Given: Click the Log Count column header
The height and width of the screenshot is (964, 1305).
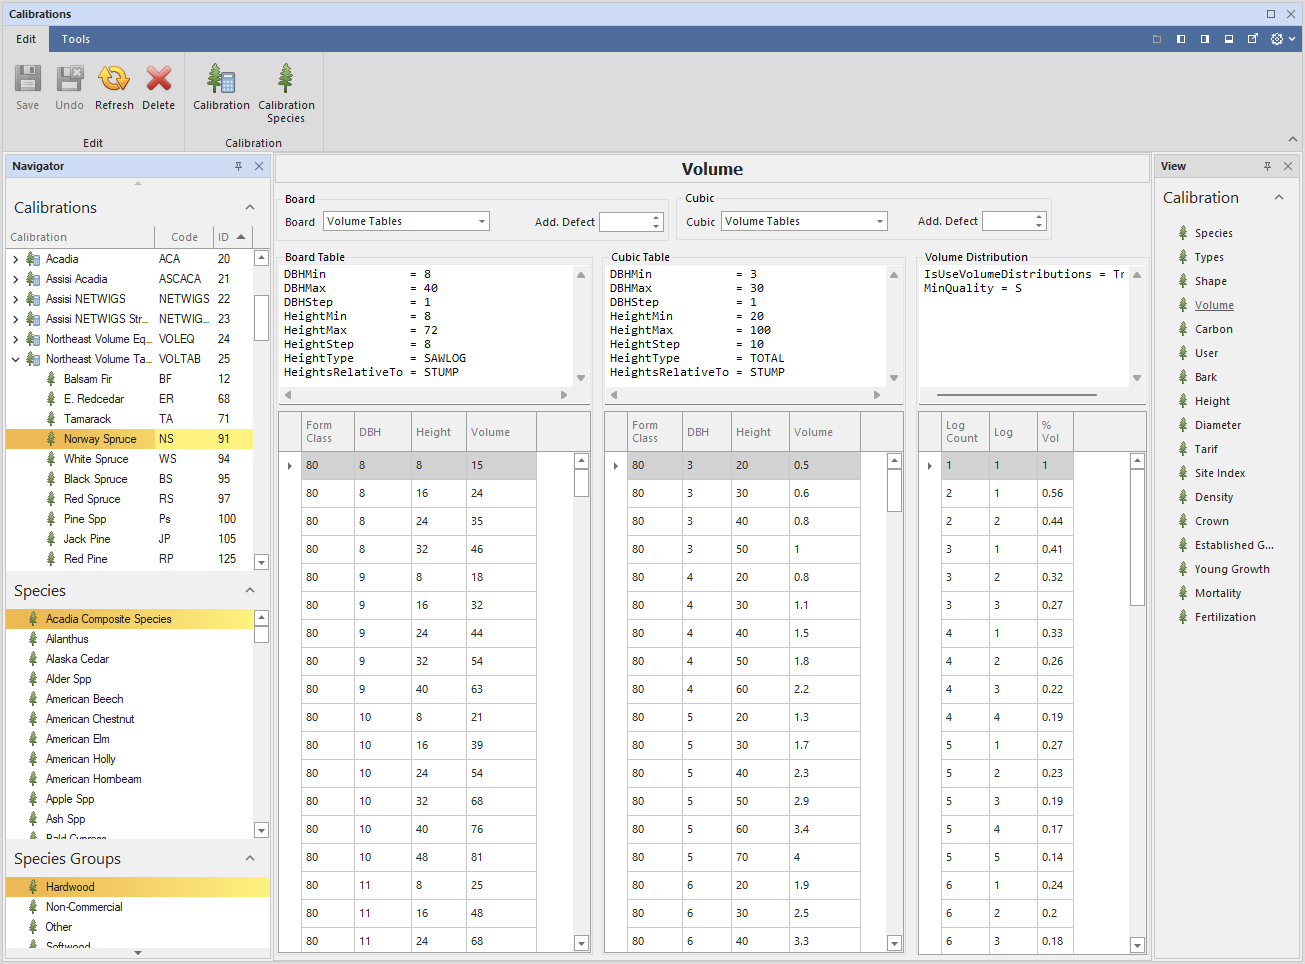Looking at the screenshot, I should tap(965, 432).
